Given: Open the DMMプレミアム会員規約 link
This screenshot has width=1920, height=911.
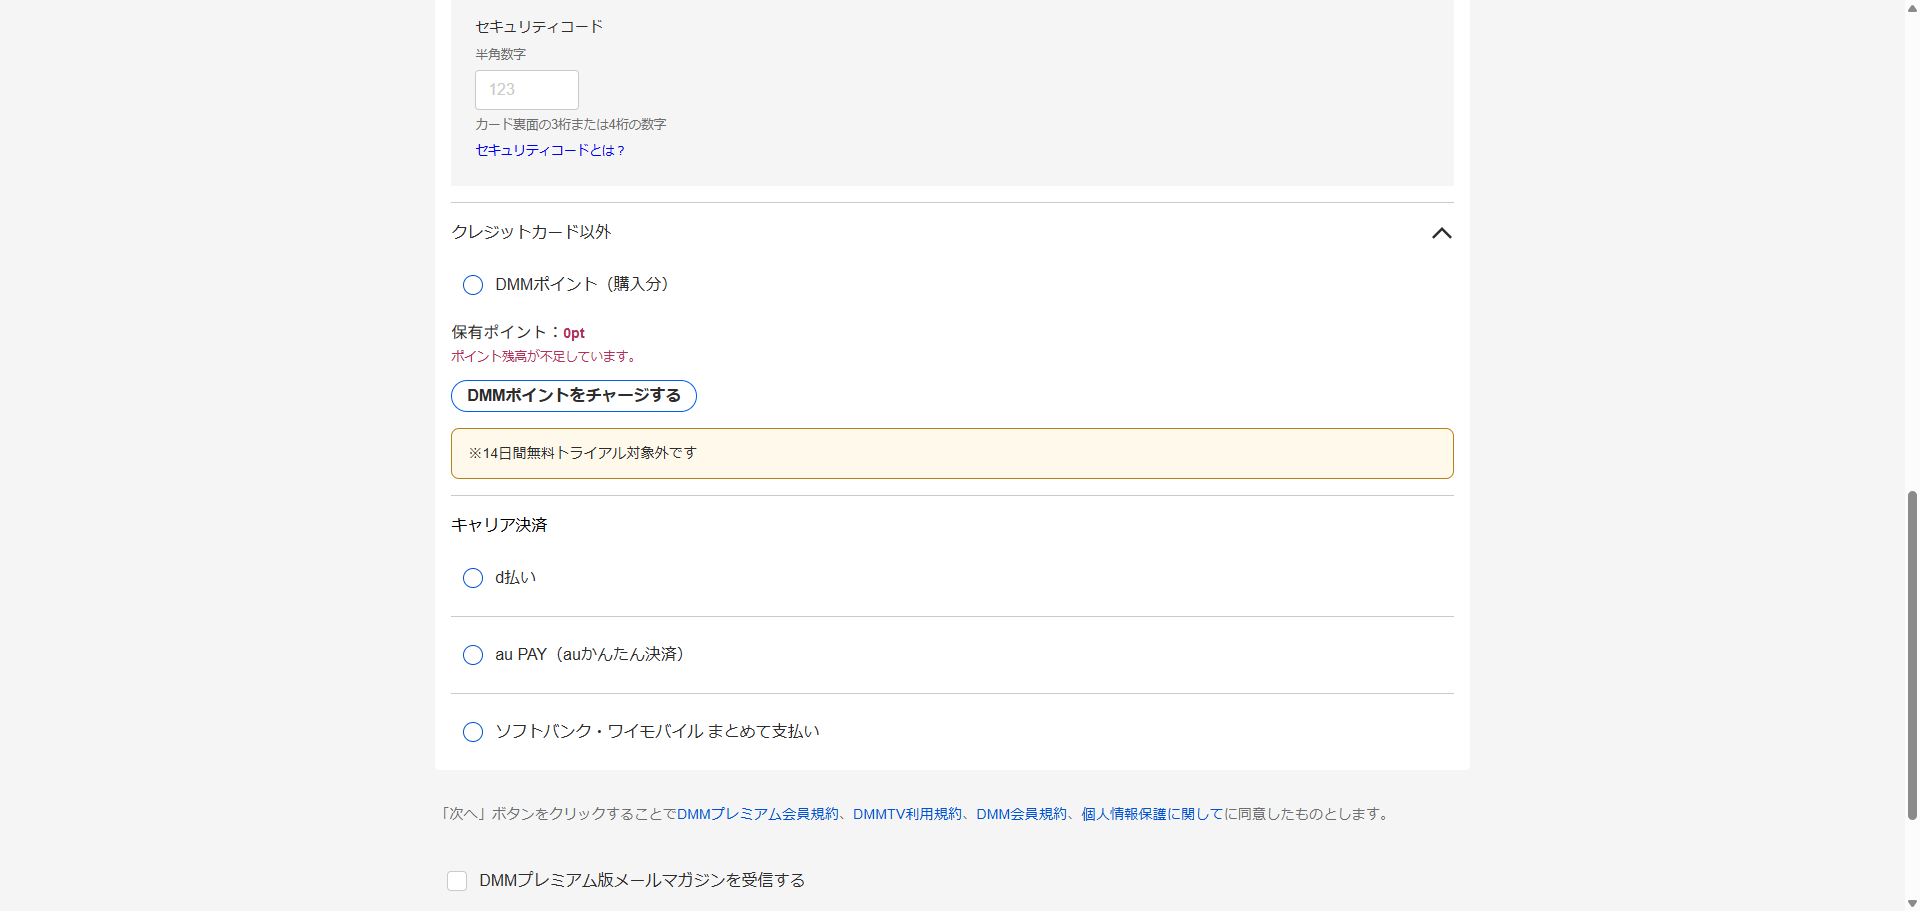Looking at the screenshot, I should [x=757, y=814].
